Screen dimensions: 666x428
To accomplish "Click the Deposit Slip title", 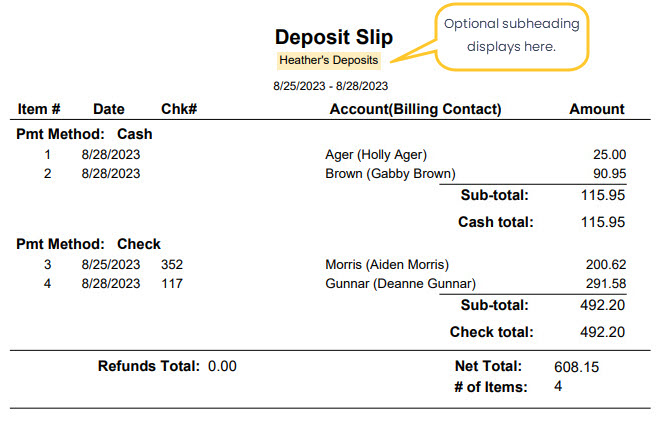I will [334, 38].
